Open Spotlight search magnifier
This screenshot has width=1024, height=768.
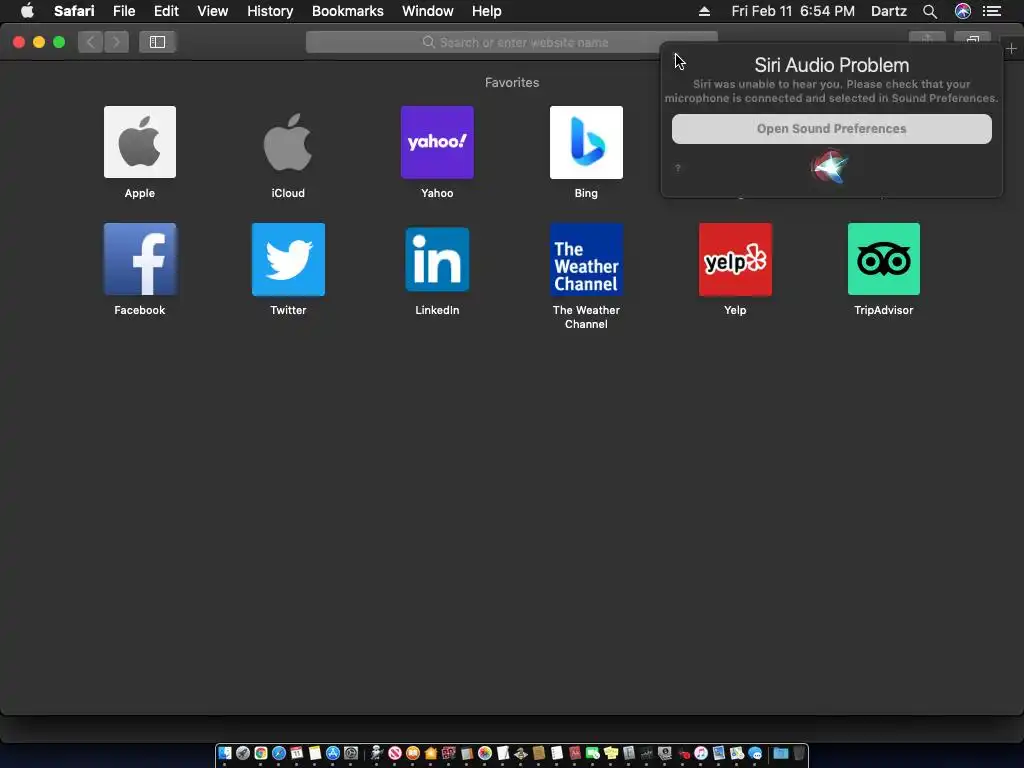pyautogui.click(x=929, y=11)
